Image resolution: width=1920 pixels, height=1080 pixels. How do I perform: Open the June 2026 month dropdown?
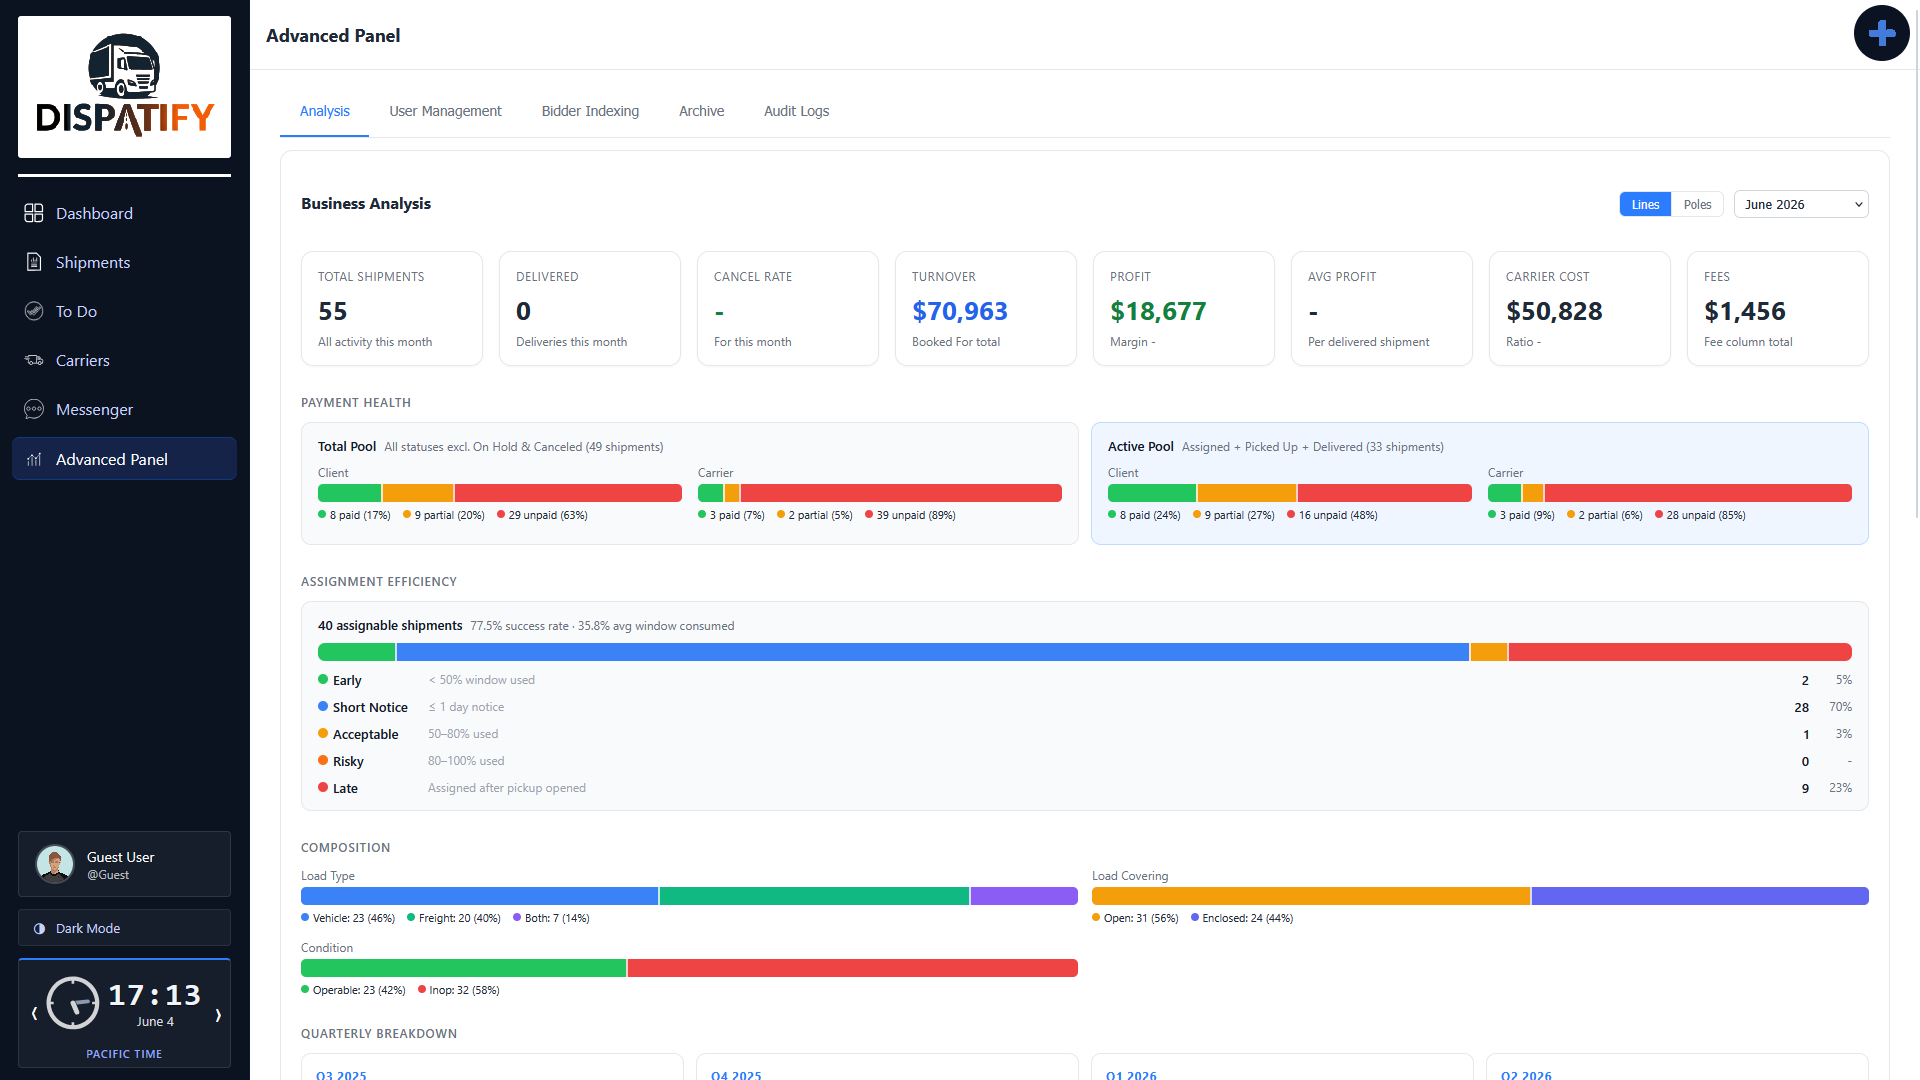coord(1800,204)
